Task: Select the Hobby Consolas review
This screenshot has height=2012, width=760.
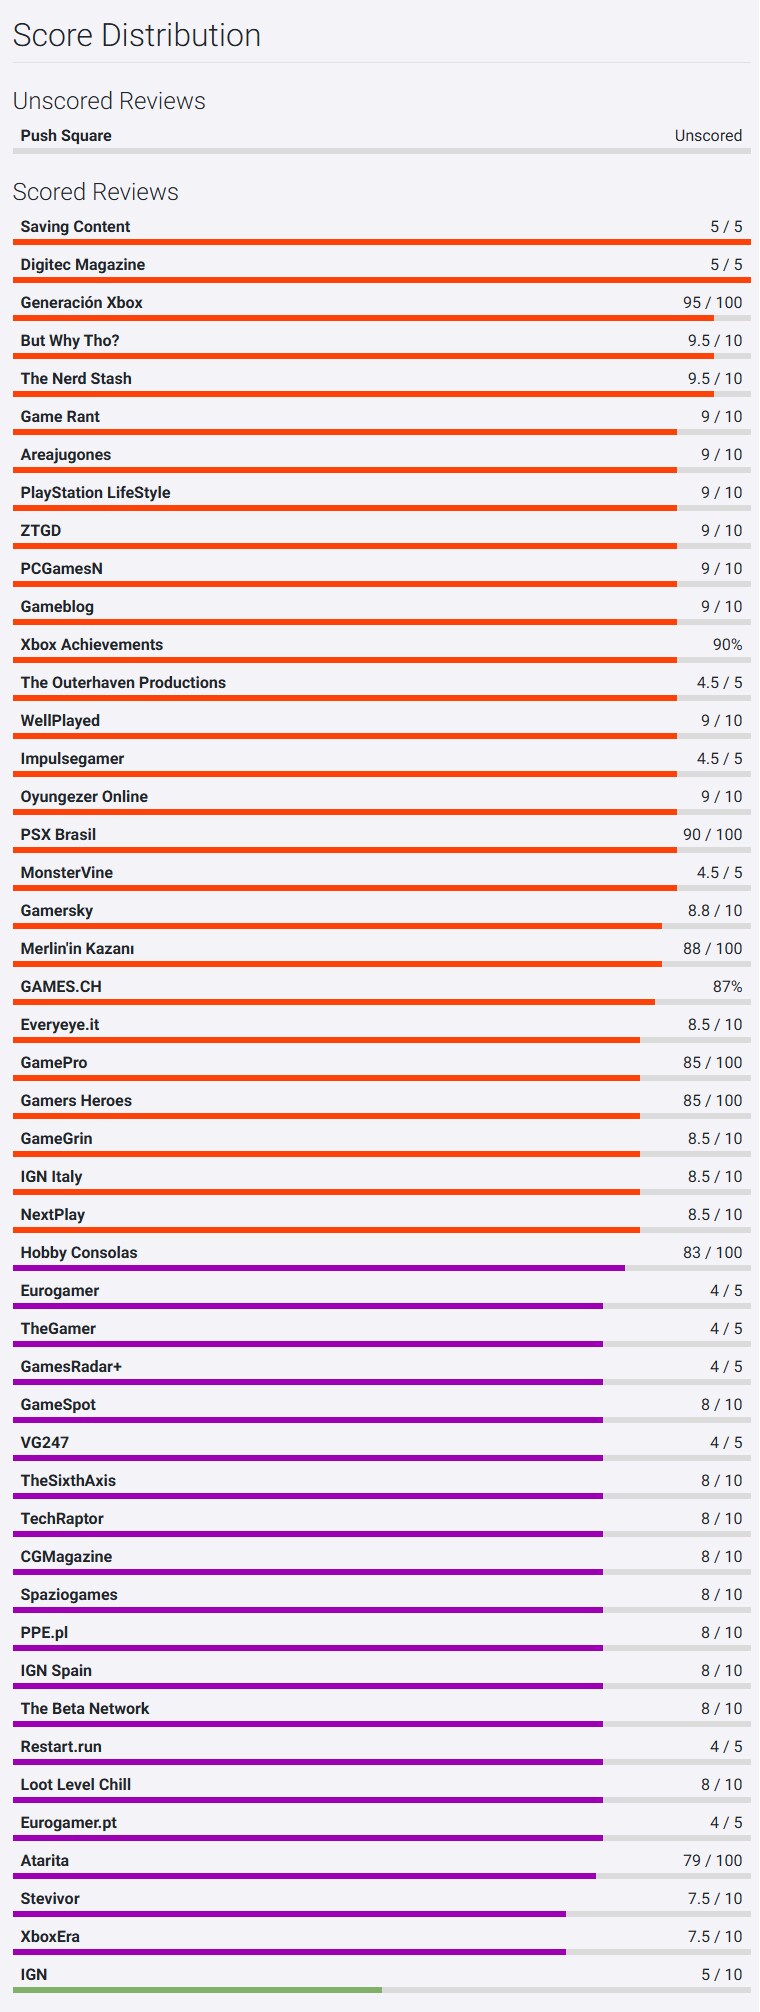Action: click(79, 1253)
